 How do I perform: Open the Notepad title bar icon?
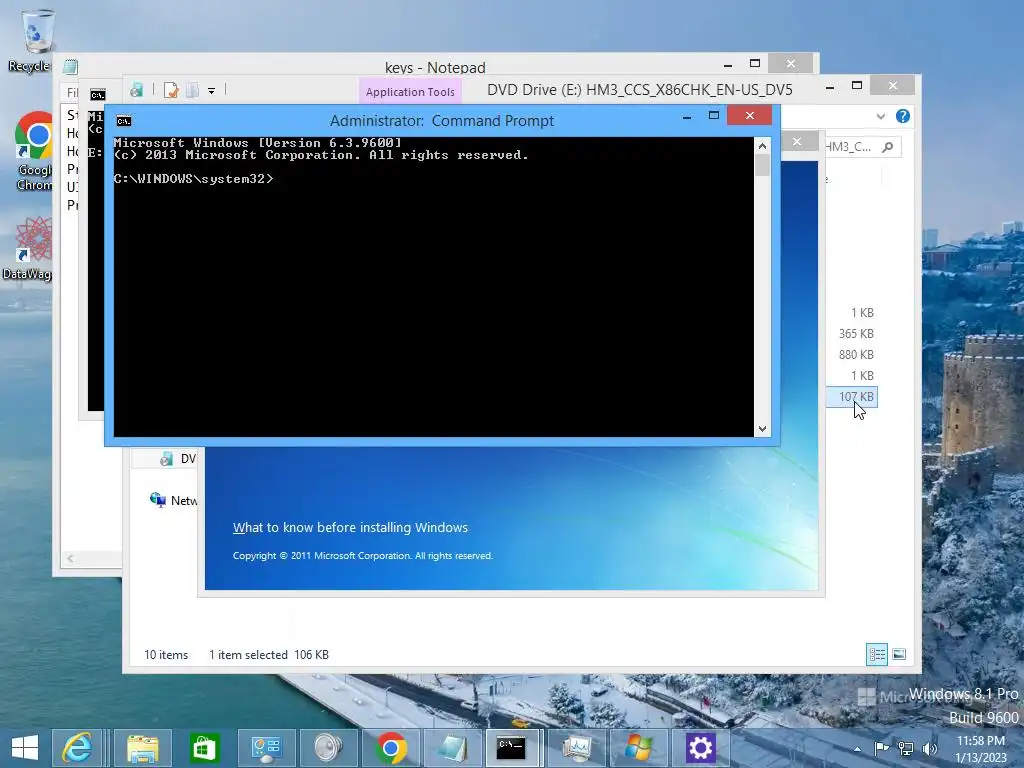coord(71,67)
